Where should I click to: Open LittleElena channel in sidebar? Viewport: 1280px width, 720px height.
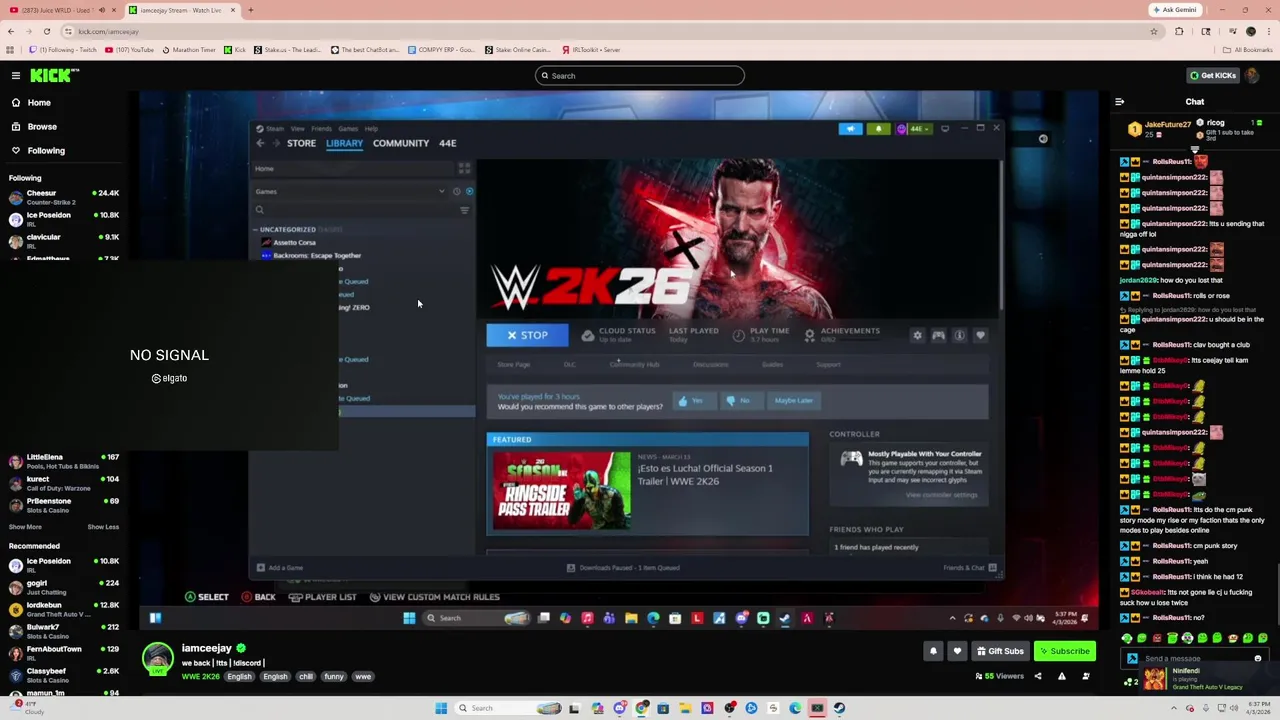(x=62, y=461)
